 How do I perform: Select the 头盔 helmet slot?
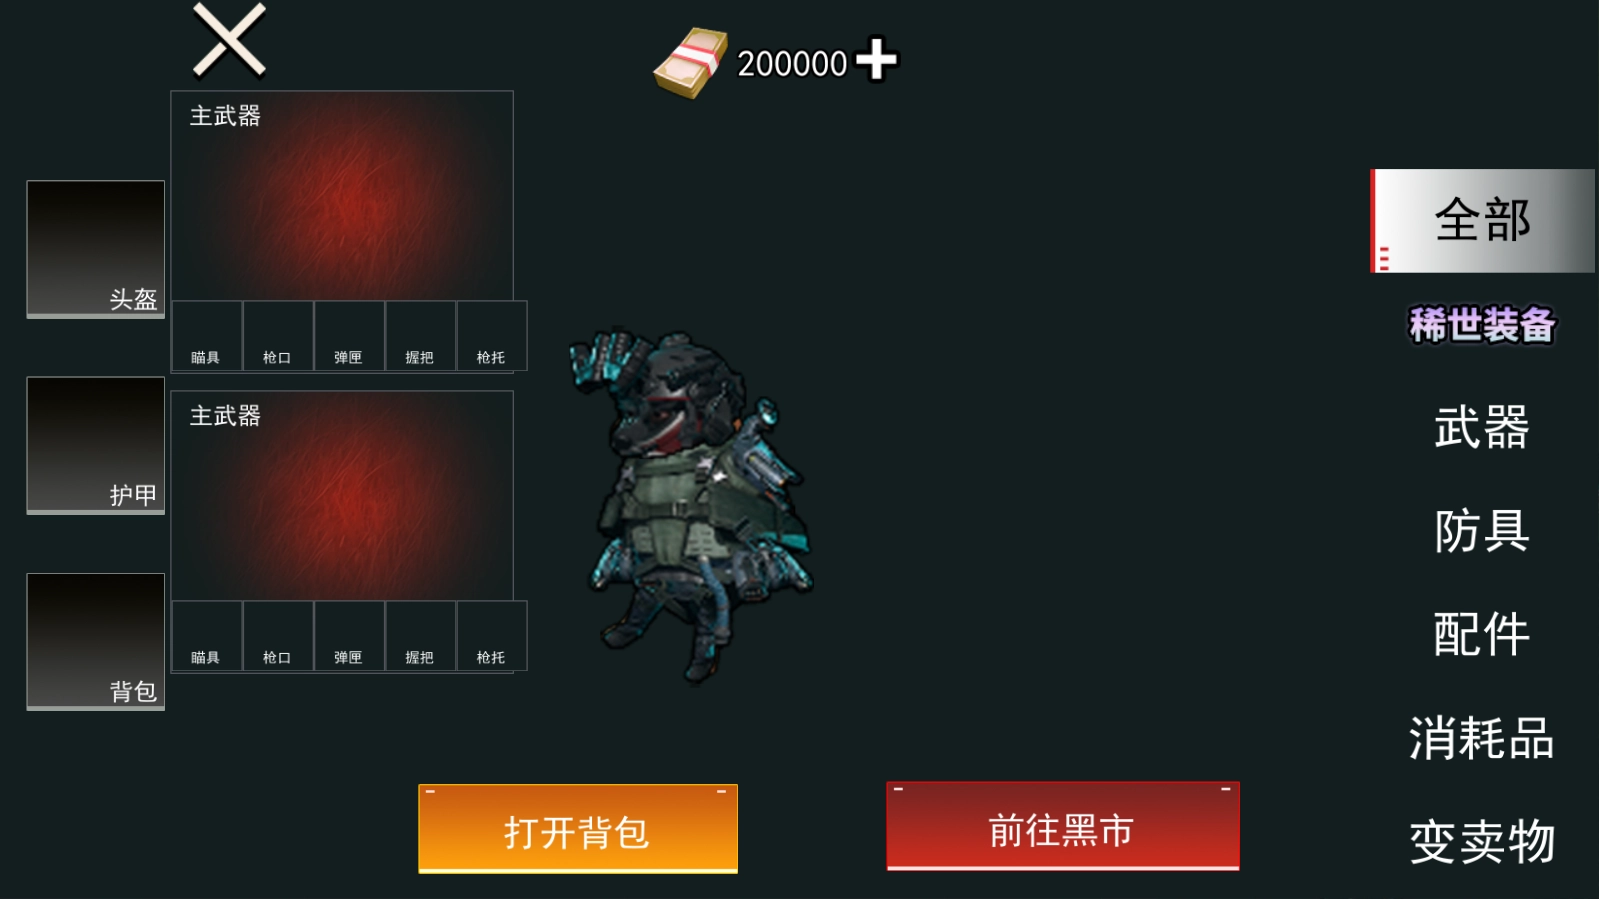pyautogui.click(x=96, y=249)
